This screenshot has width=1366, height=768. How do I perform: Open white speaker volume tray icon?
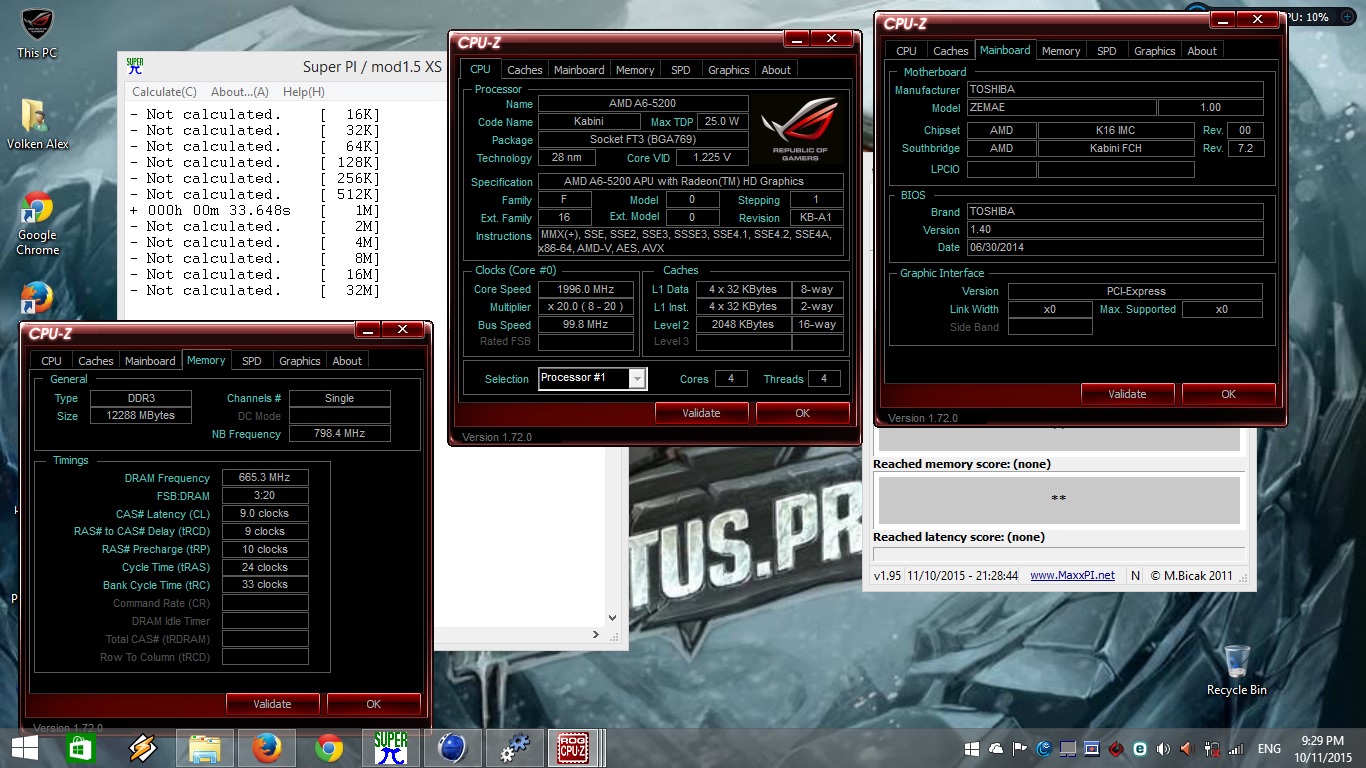pos(1163,749)
